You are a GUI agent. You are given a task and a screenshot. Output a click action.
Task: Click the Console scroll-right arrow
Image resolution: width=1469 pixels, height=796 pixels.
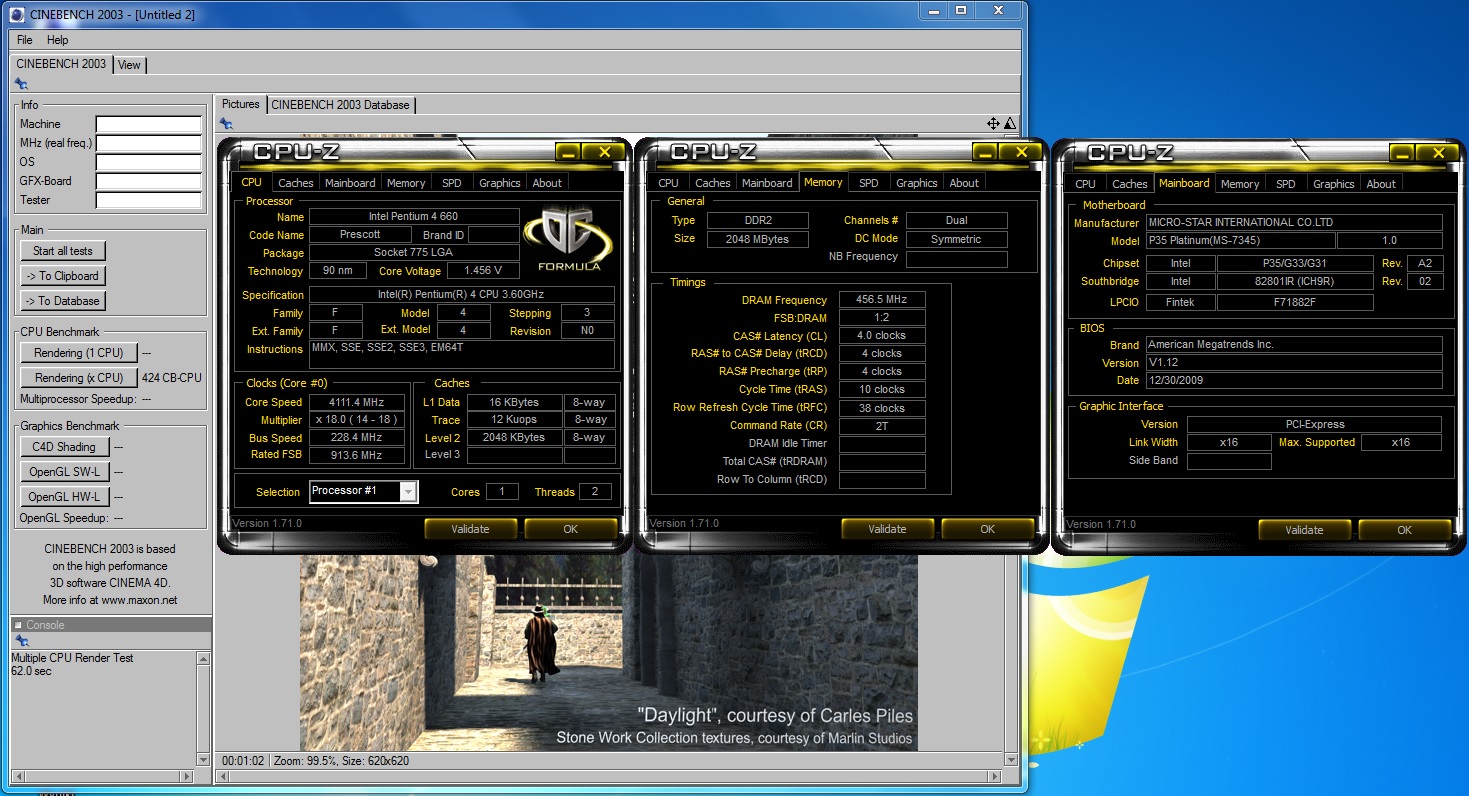pos(187,776)
